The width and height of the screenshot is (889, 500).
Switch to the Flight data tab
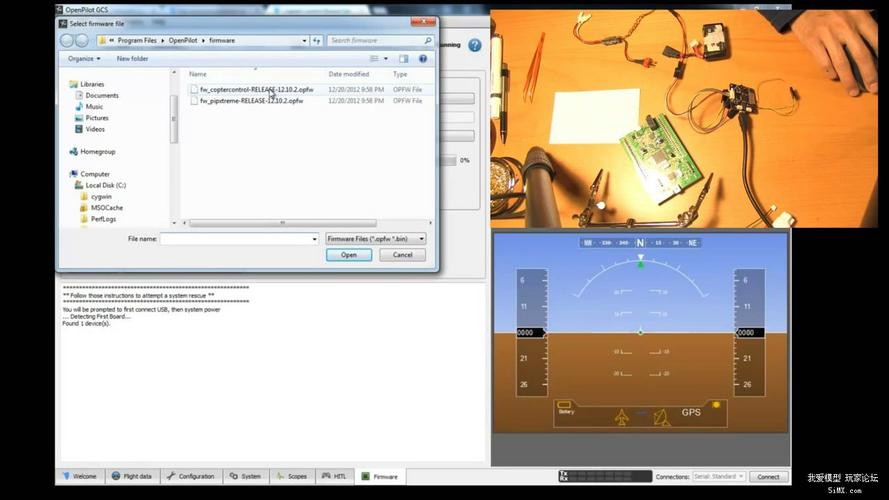click(133, 476)
